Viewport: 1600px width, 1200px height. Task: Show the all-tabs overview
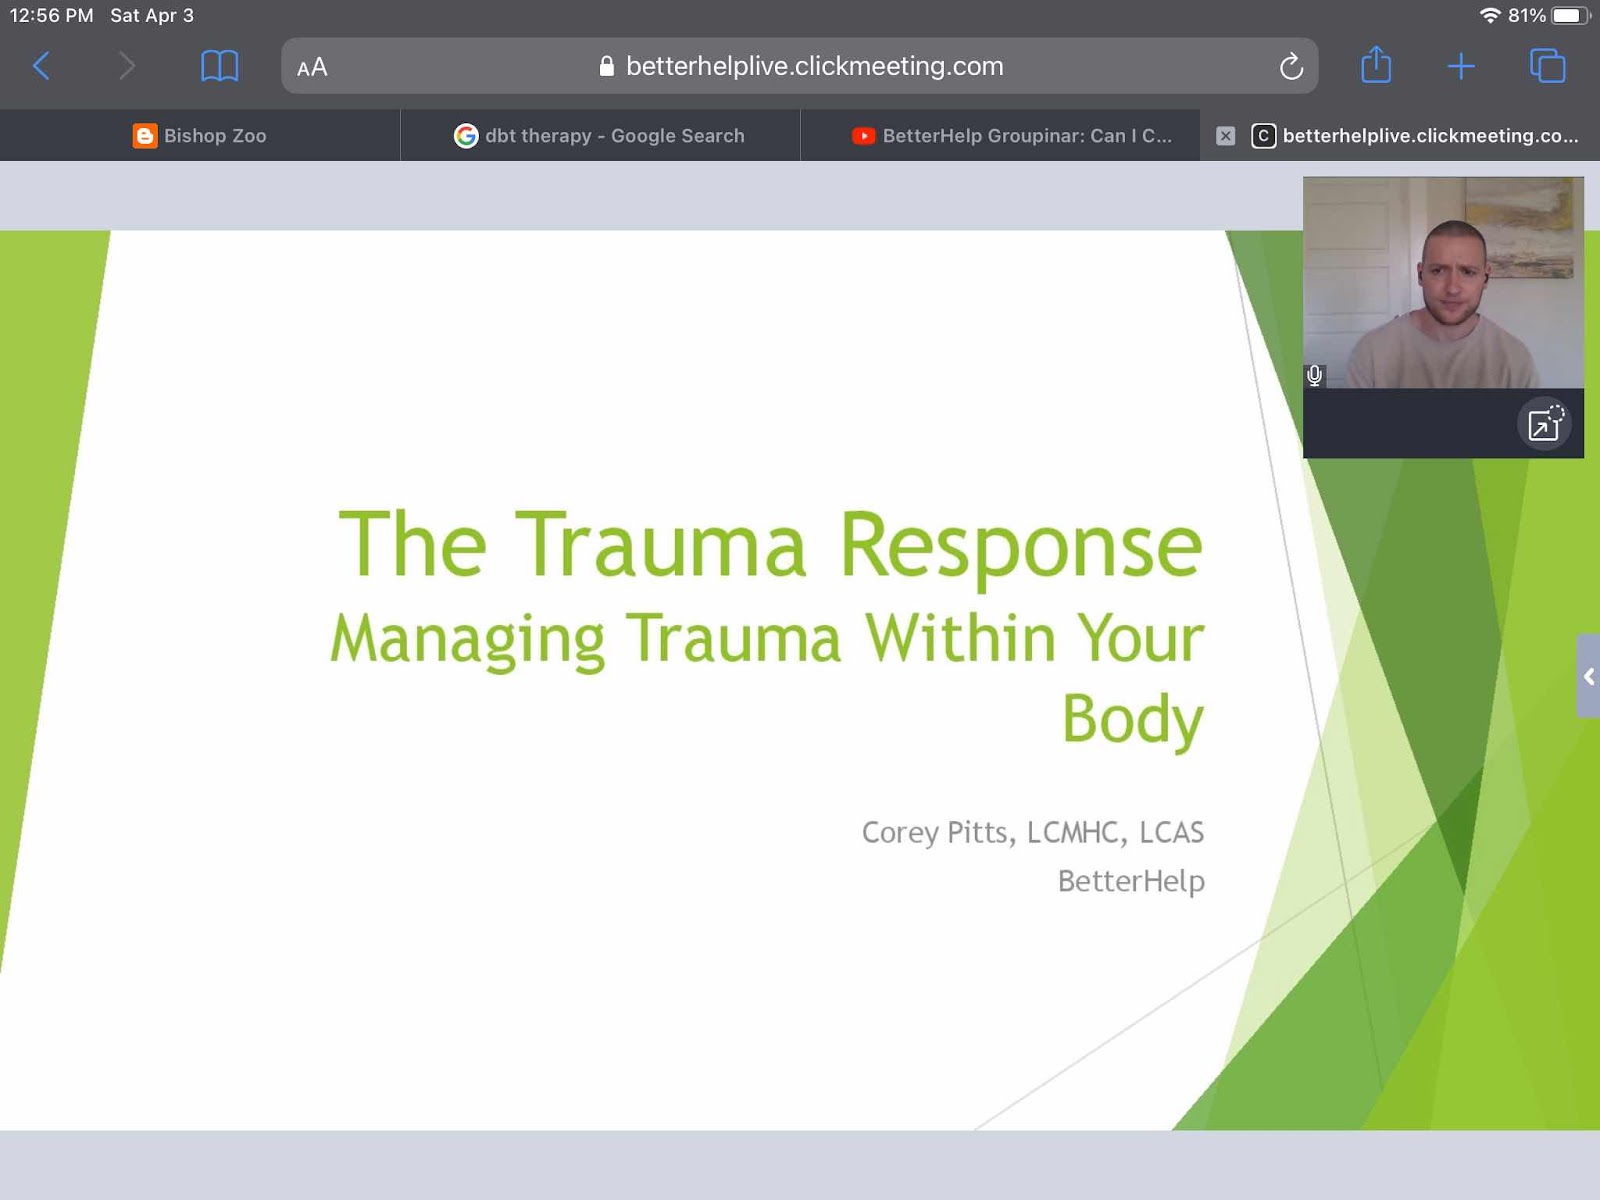(x=1547, y=66)
